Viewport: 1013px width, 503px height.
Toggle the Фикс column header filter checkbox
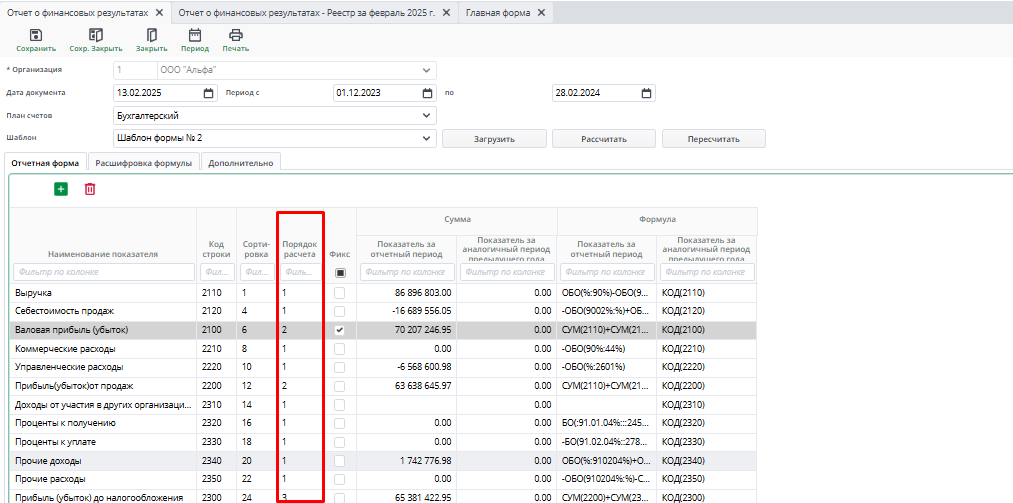click(340, 272)
